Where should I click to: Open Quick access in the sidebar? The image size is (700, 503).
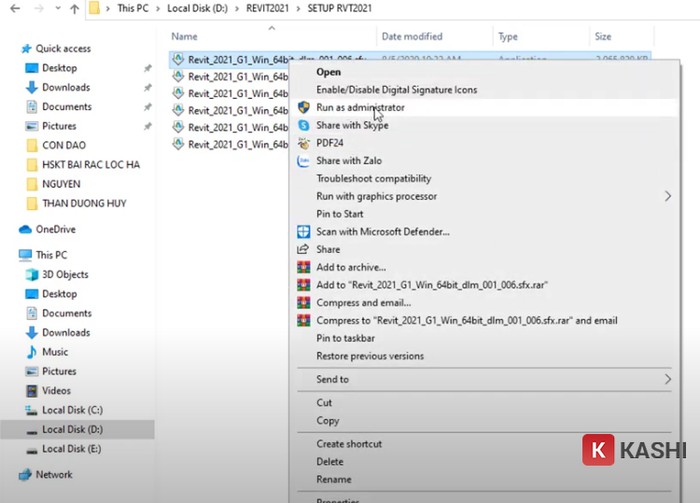point(63,49)
